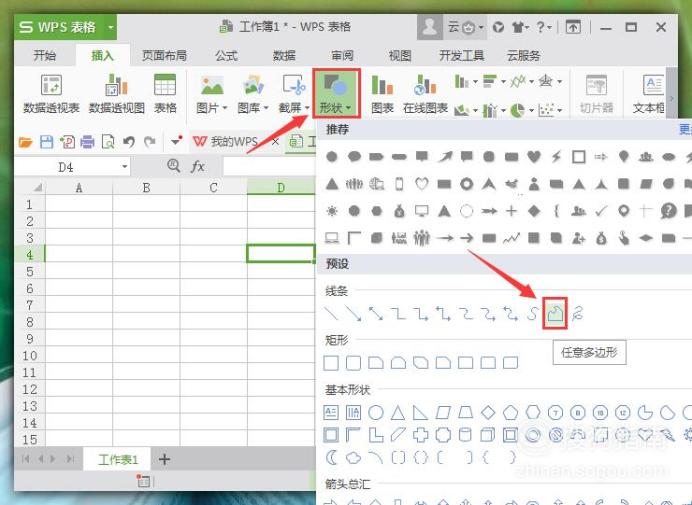The height and width of the screenshot is (505, 692).
Task: Switch to the 页面布局 ribbon tab
Action: (x=164, y=56)
